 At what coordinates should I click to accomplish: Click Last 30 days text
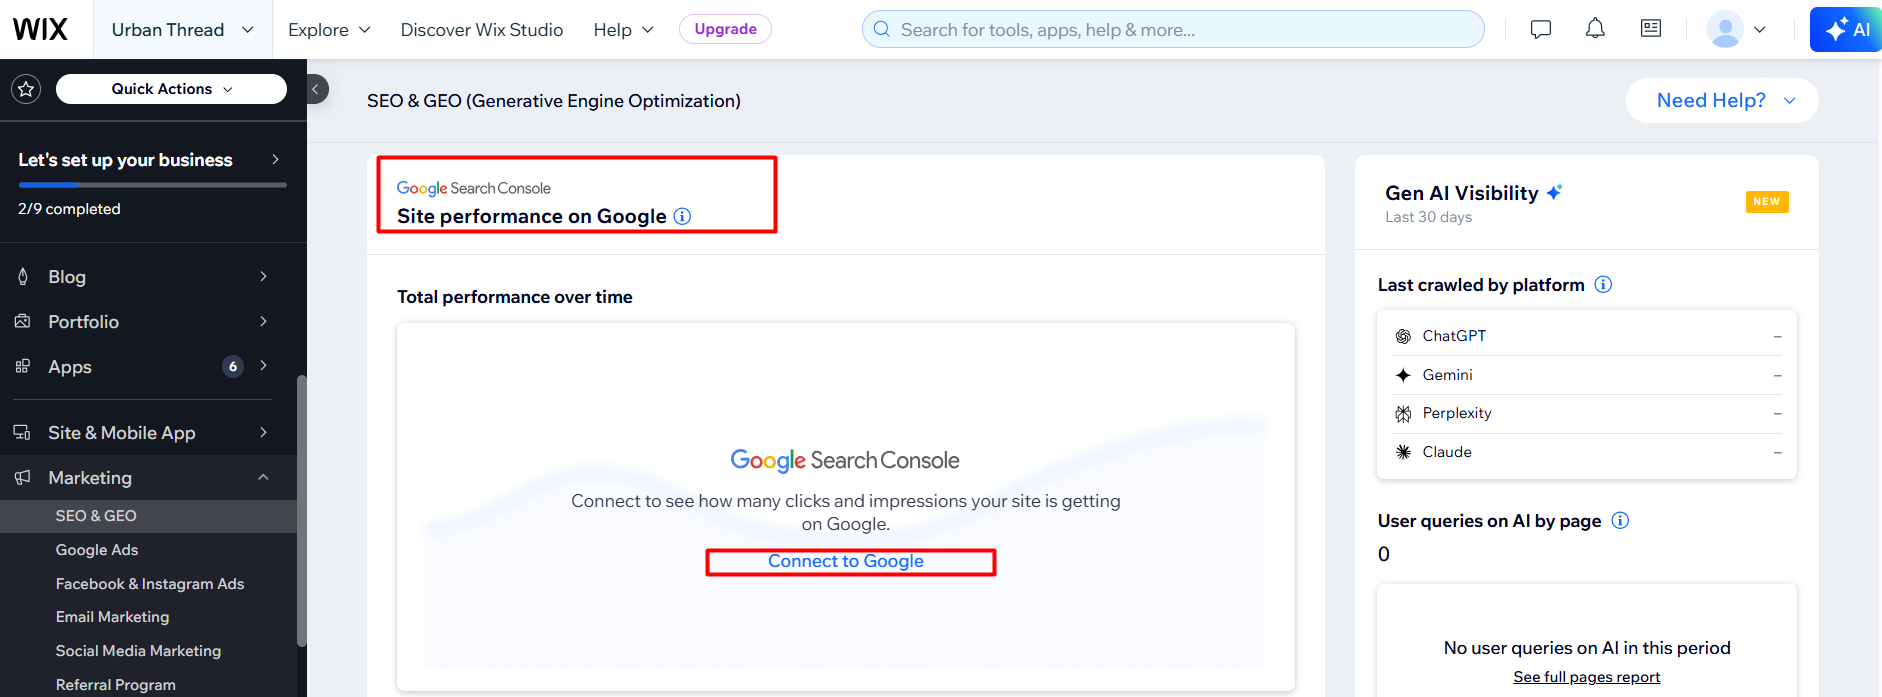pyautogui.click(x=1428, y=217)
